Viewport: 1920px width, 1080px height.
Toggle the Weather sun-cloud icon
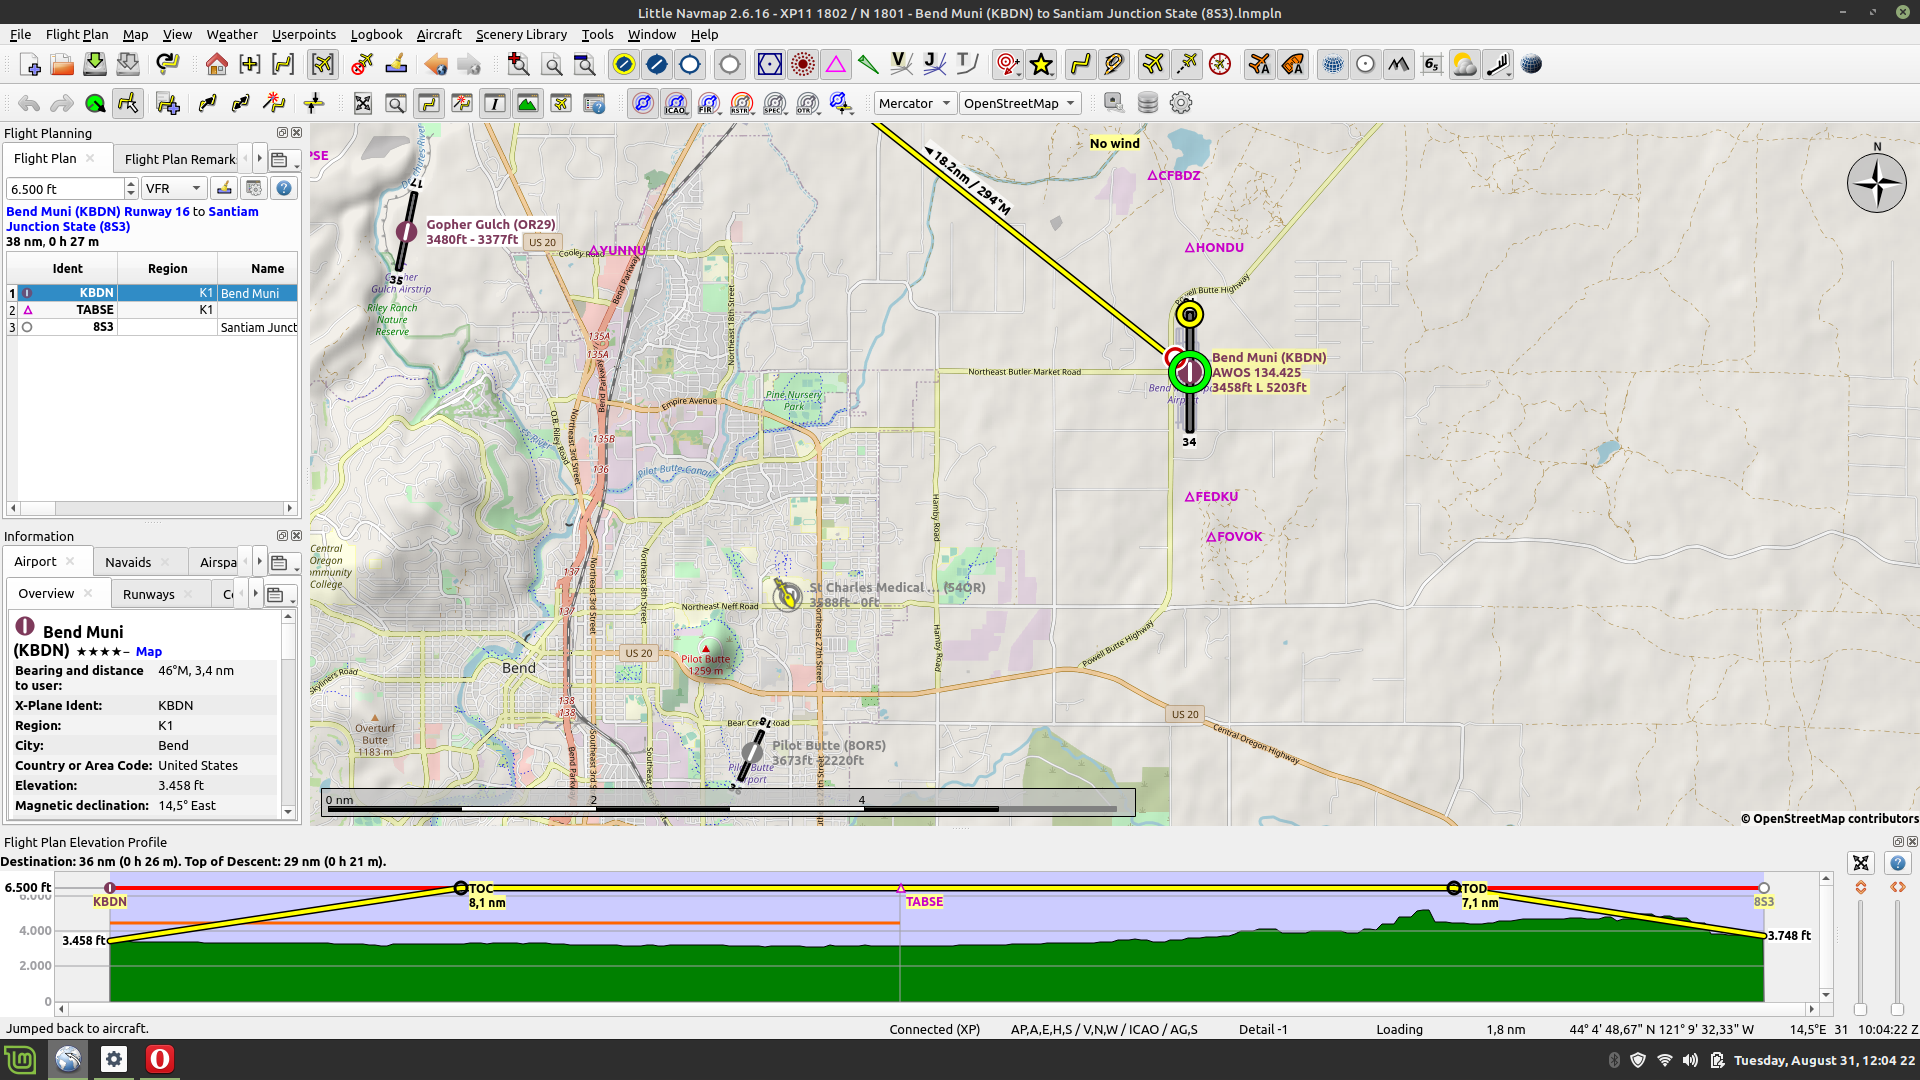pos(1464,65)
